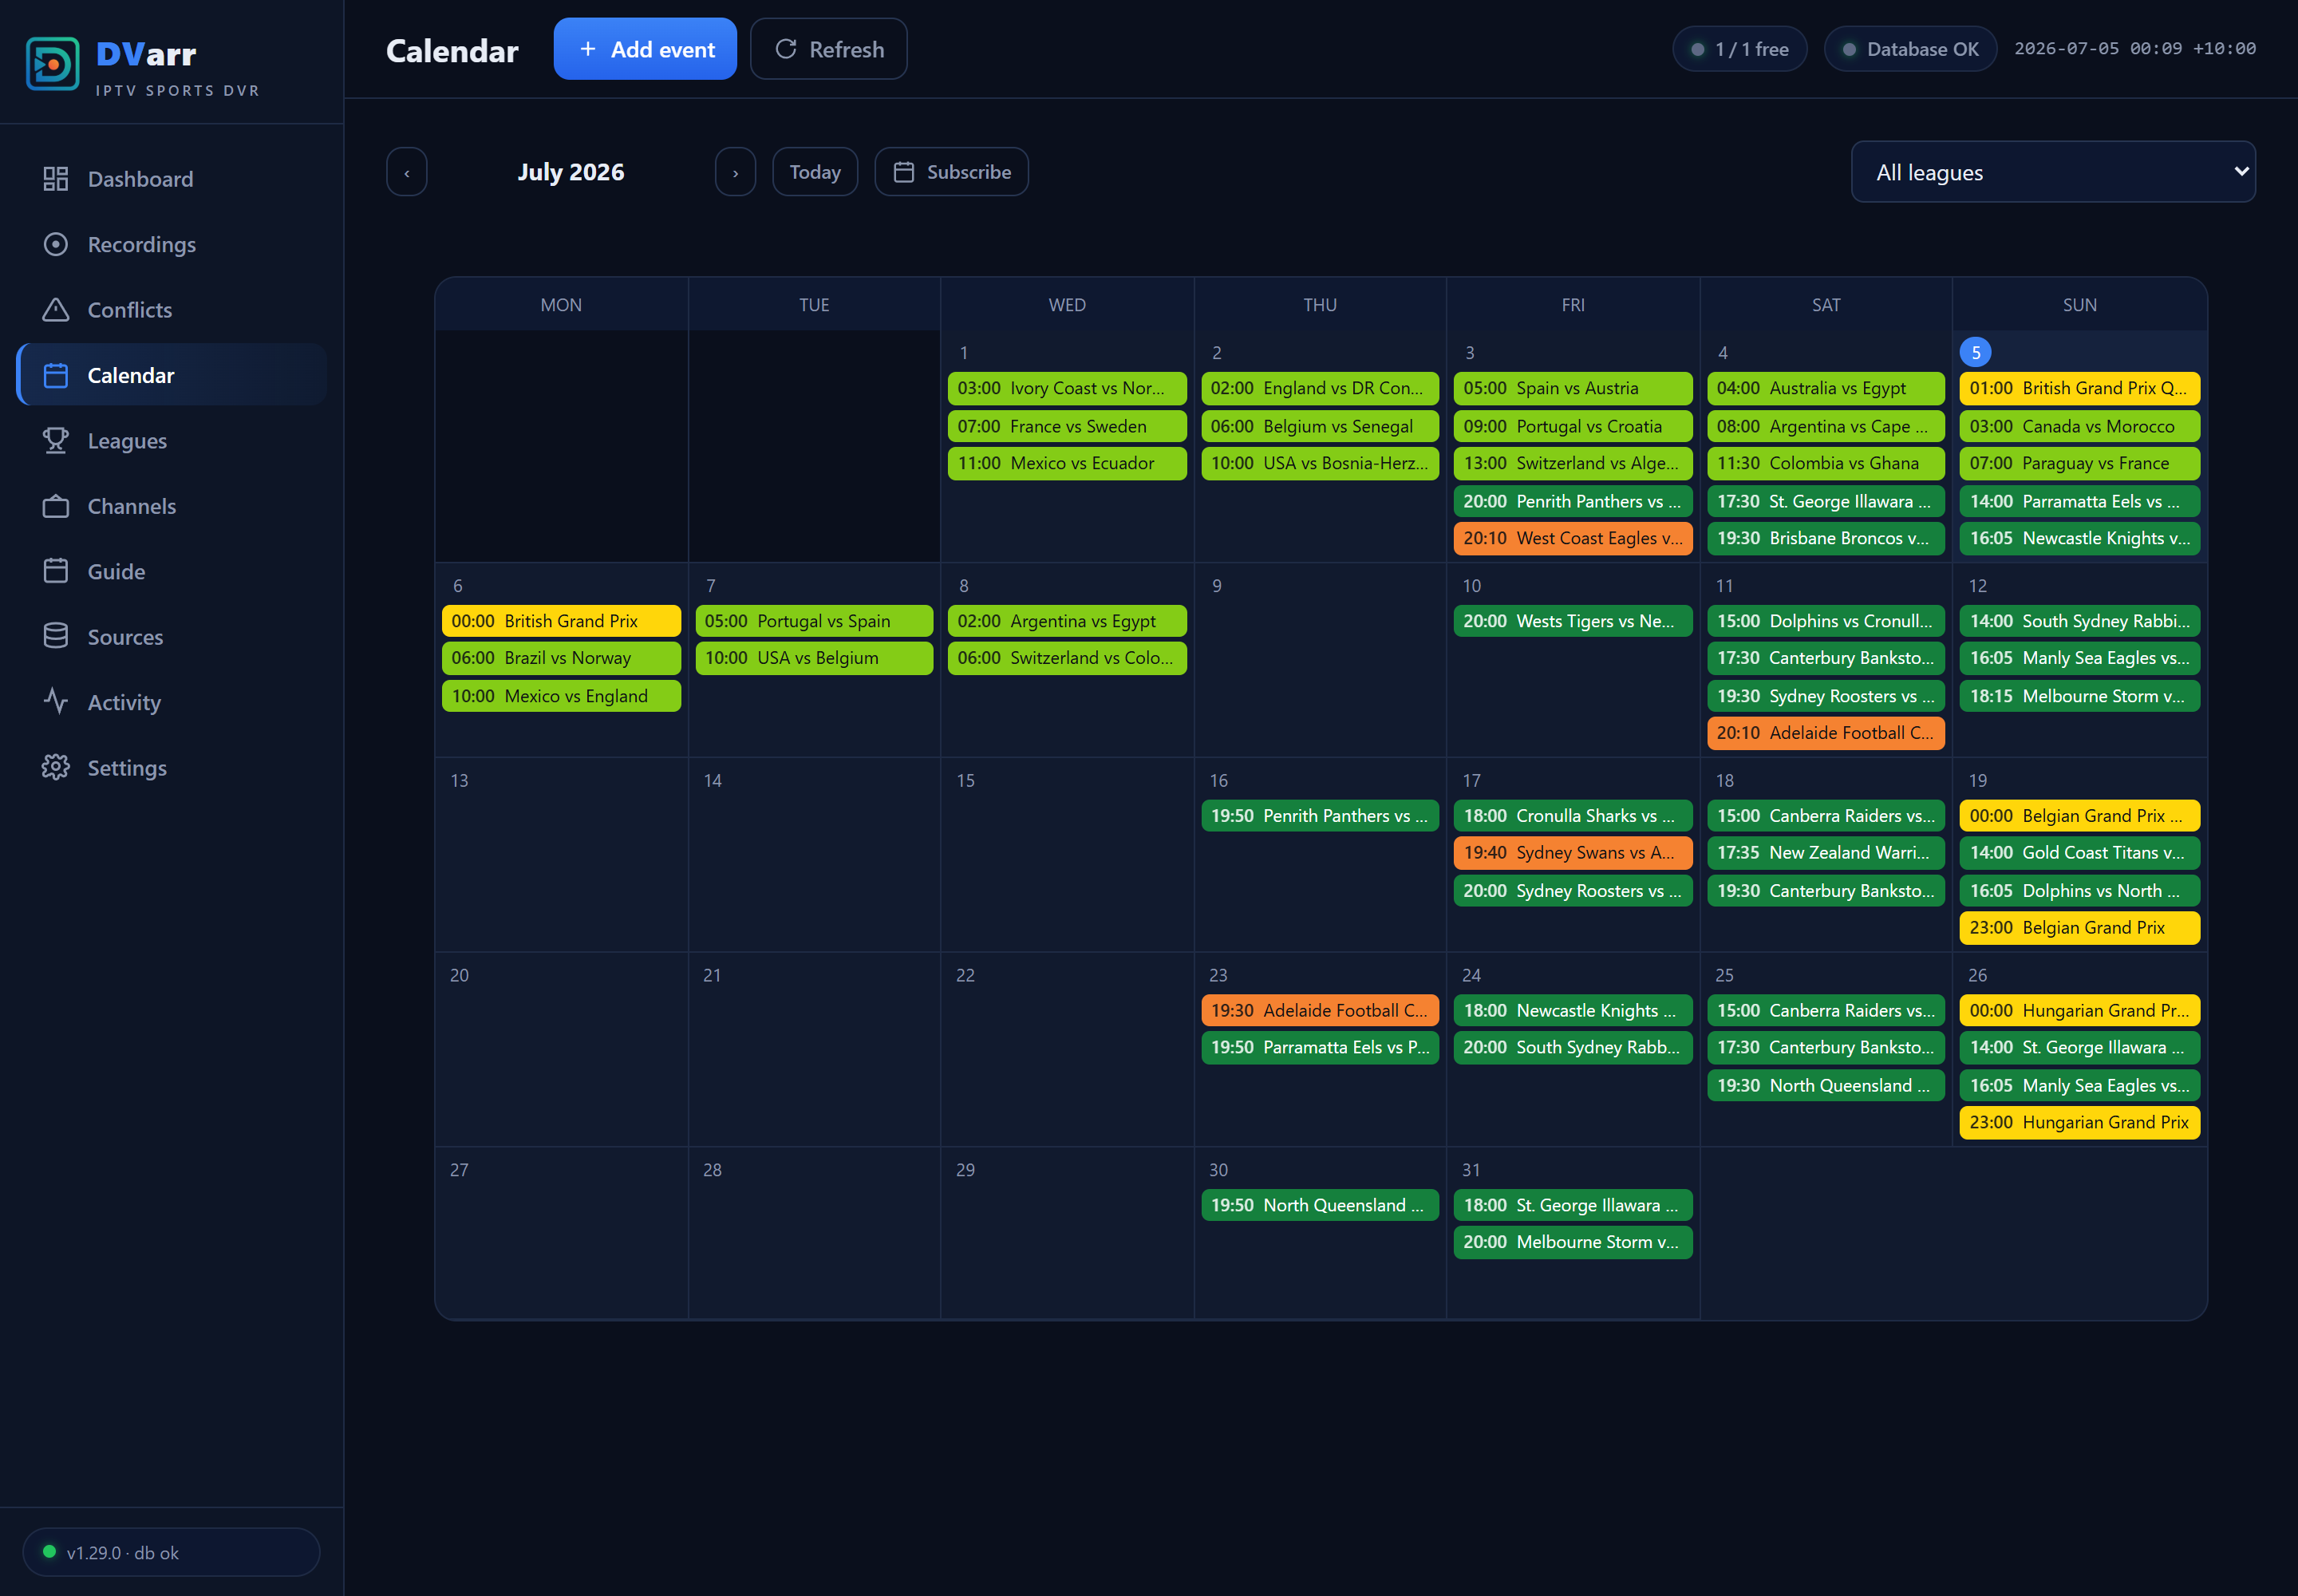Click the timestamp 2026-07-05 00:09 +10:00

point(2134,49)
